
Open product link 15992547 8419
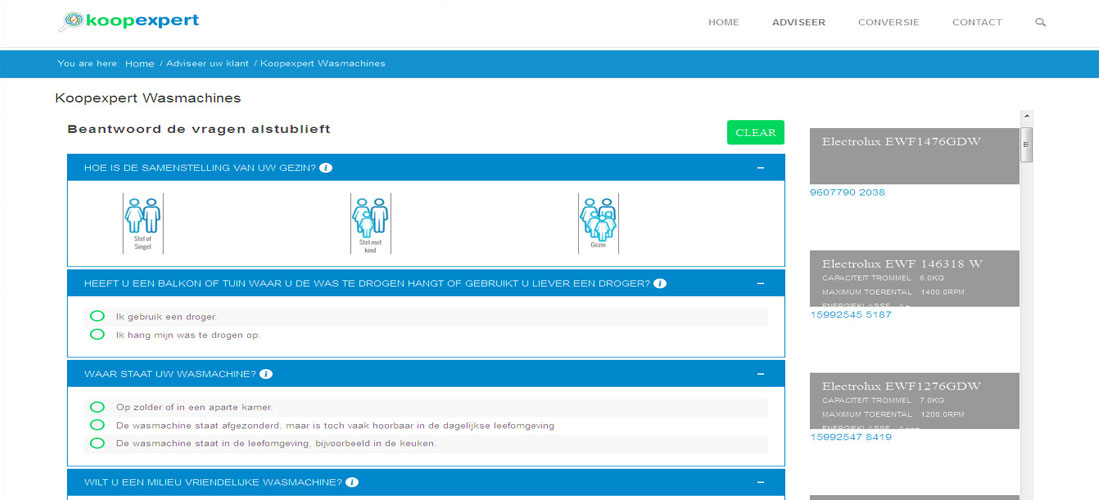pyautogui.click(x=850, y=438)
